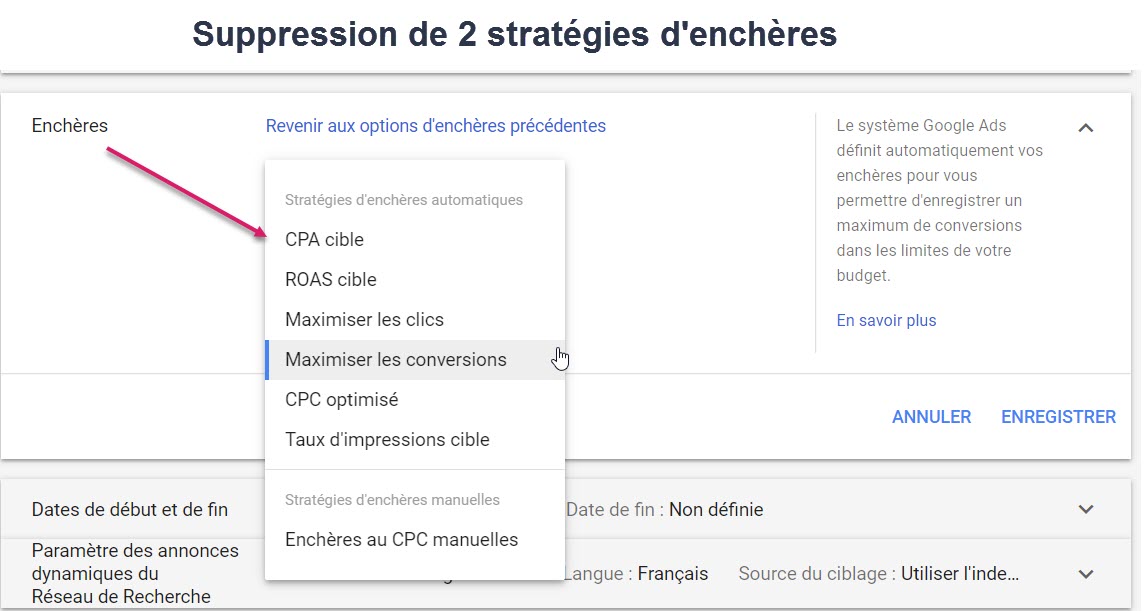The height and width of the screenshot is (611, 1145).
Task: Click the "Stratégies d'enchères automatiques" group header
Action: tap(404, 199)
